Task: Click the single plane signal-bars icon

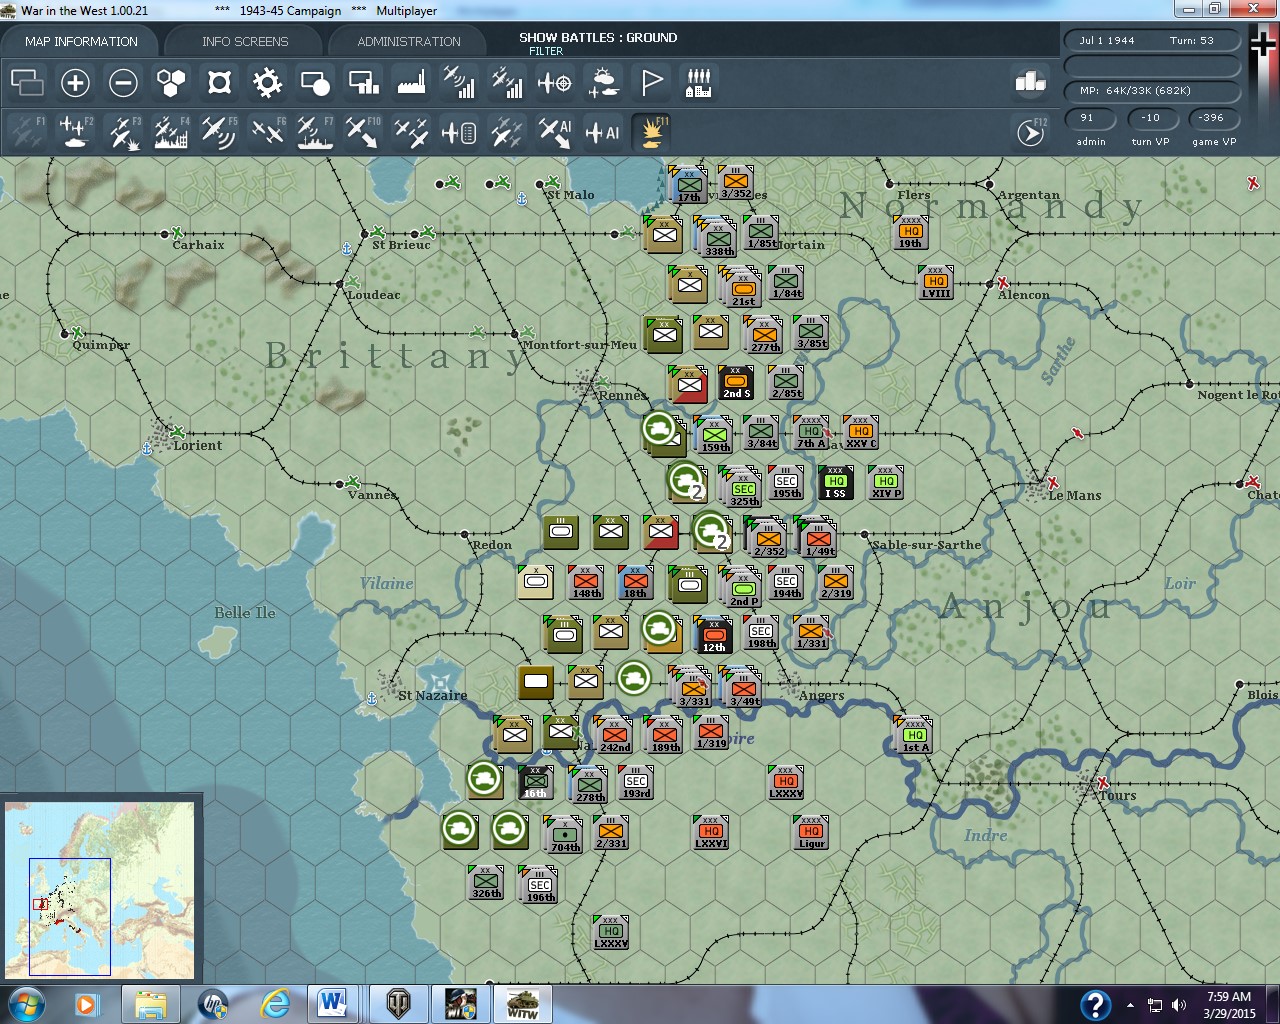Action: click(x=459, y=83)
